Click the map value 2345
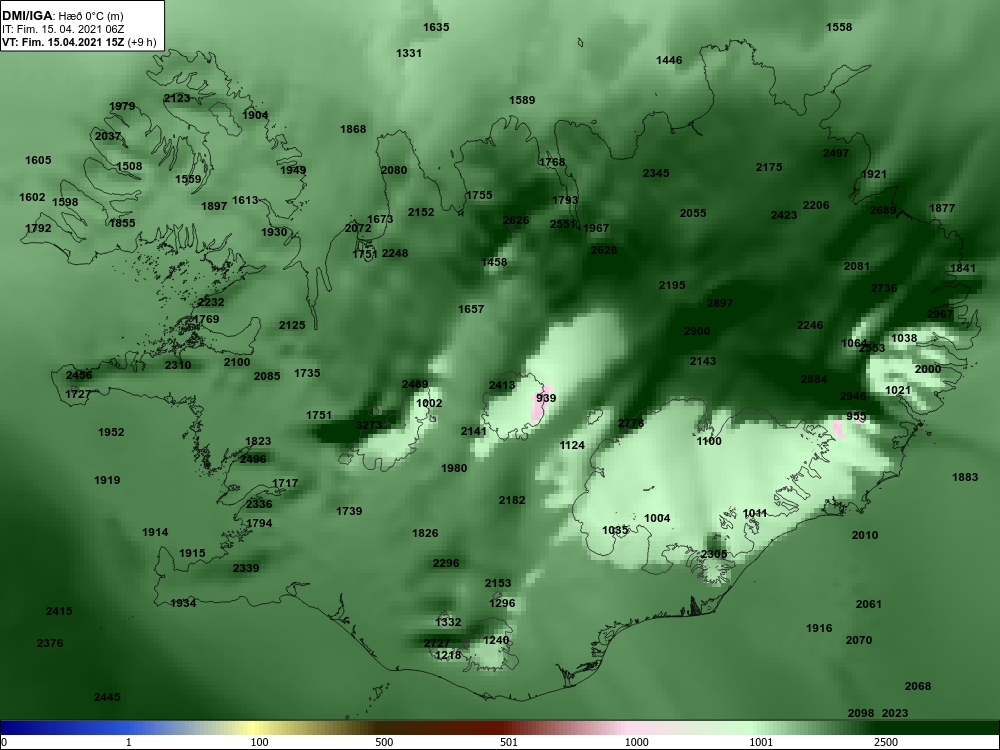Screen dimensions: 1000x750 (656, 173)
